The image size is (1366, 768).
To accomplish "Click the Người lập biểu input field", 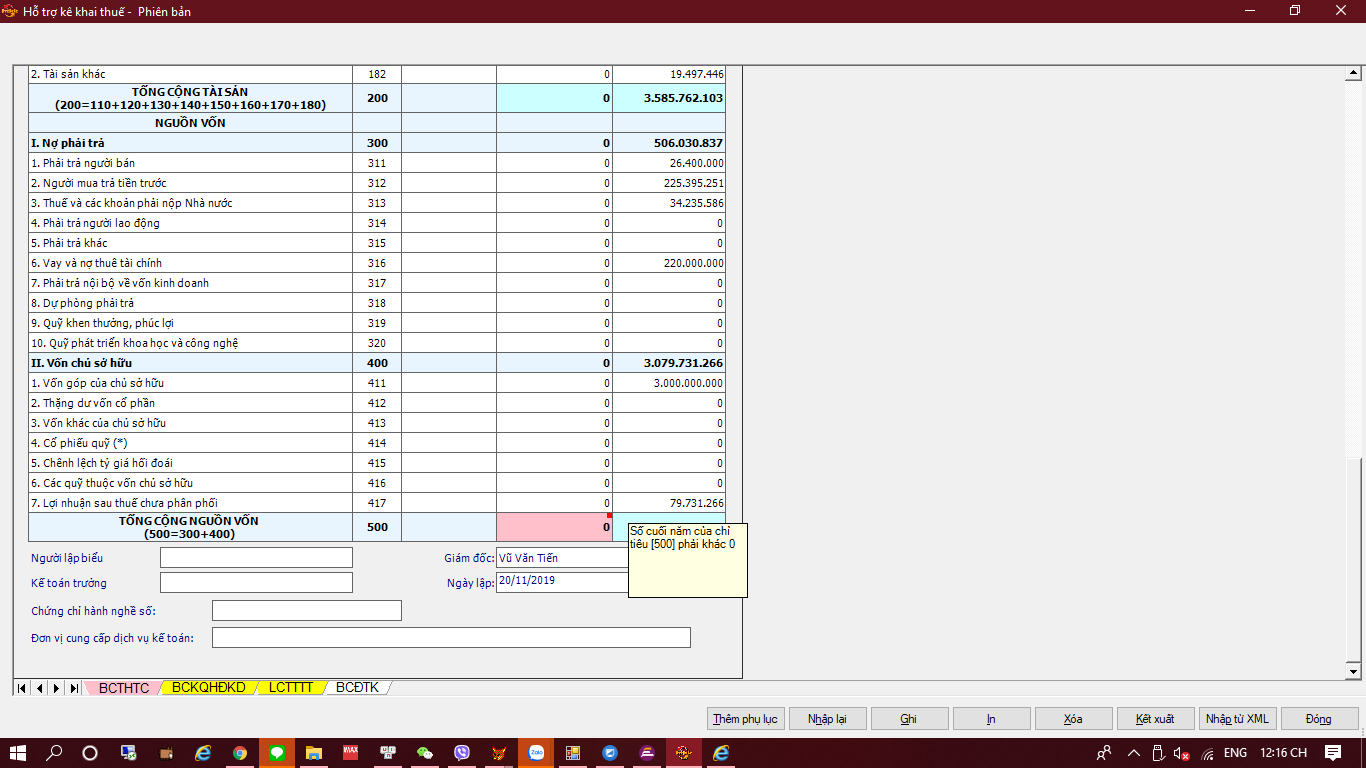I will [256, 558].
